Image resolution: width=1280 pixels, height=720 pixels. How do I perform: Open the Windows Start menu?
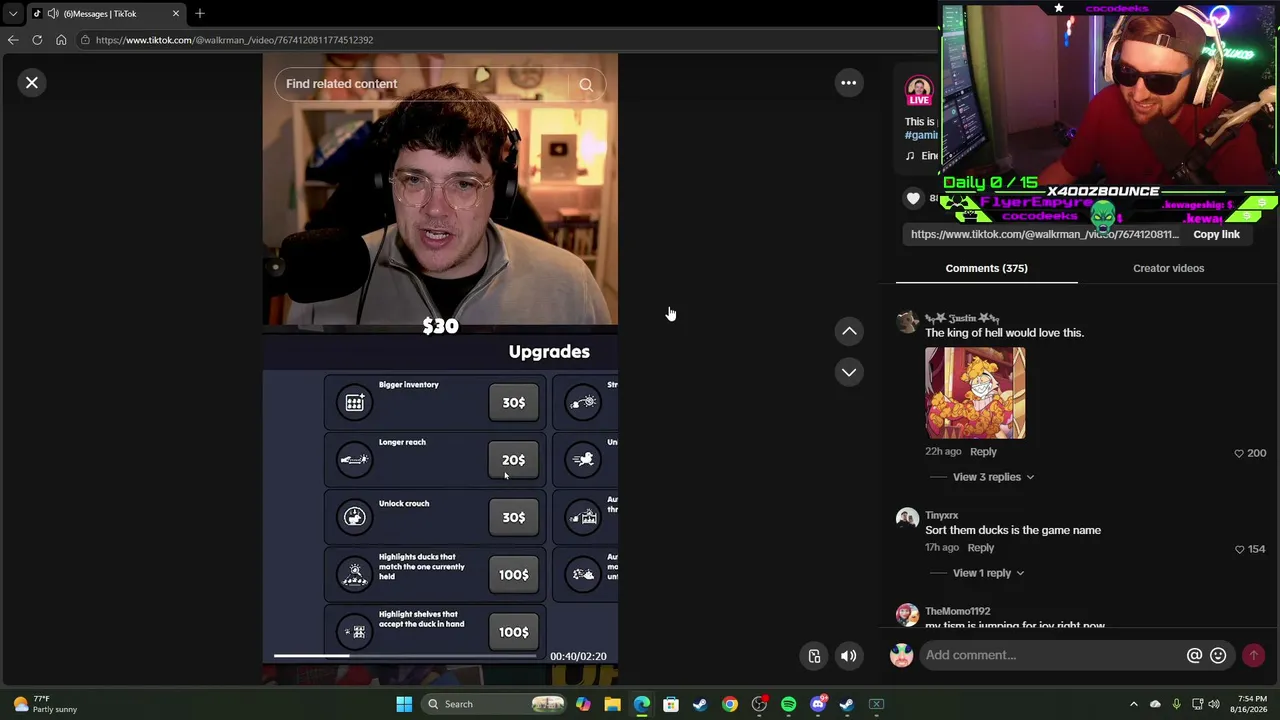404,704
